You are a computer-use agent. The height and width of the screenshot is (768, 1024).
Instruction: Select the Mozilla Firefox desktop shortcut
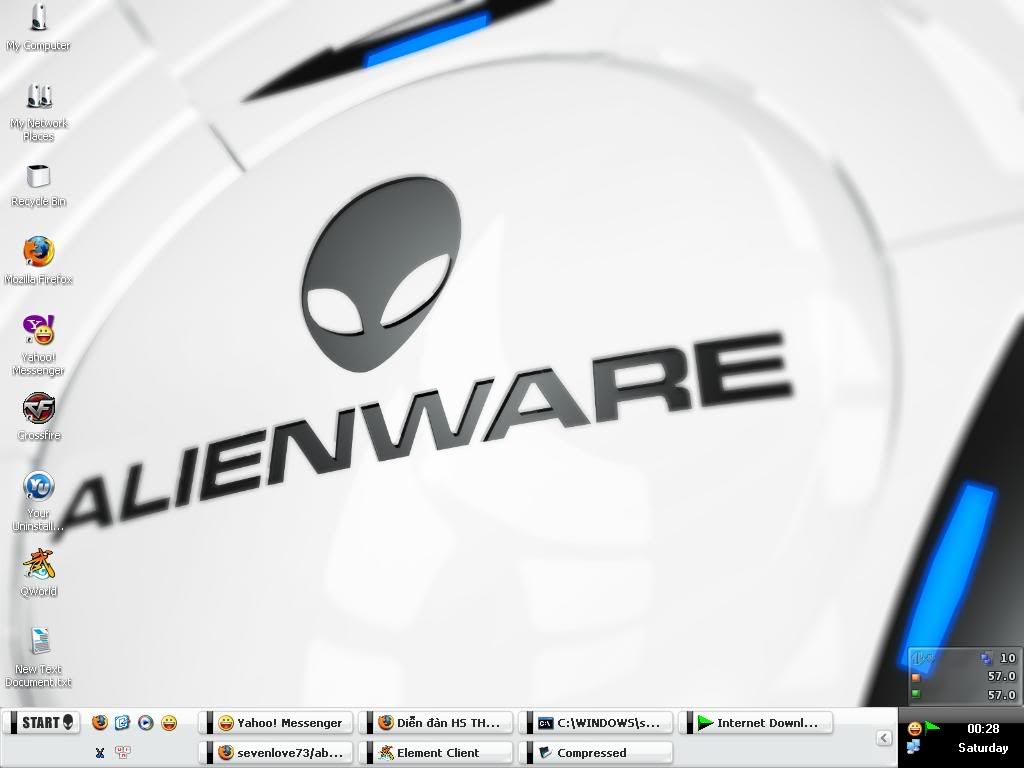(39, 260)
